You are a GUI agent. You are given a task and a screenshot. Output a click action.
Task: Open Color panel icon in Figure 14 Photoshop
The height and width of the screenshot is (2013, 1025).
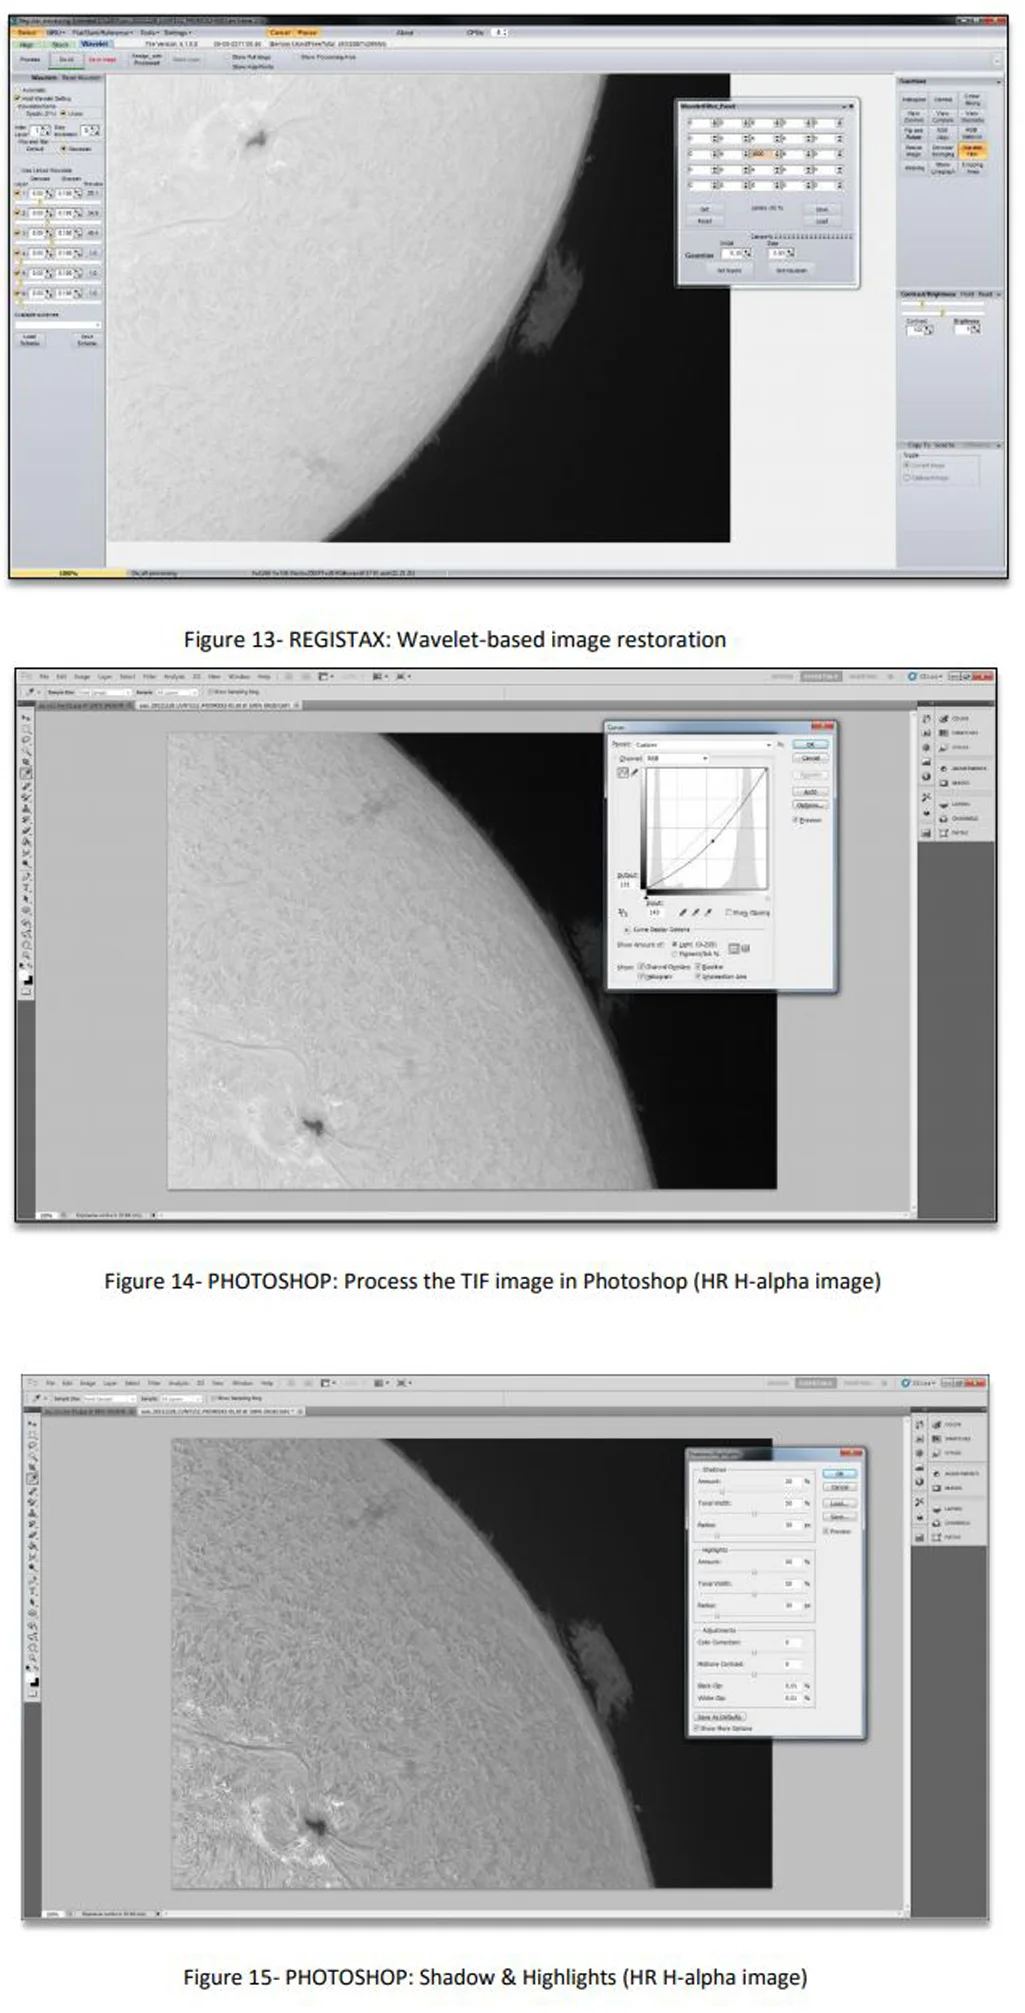943,718
